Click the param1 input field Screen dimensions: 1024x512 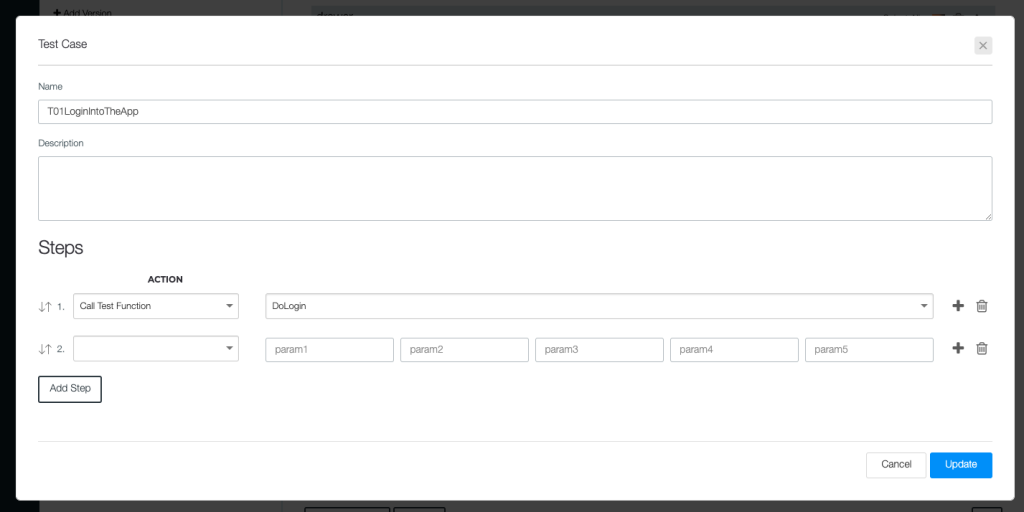coord(330,349)
